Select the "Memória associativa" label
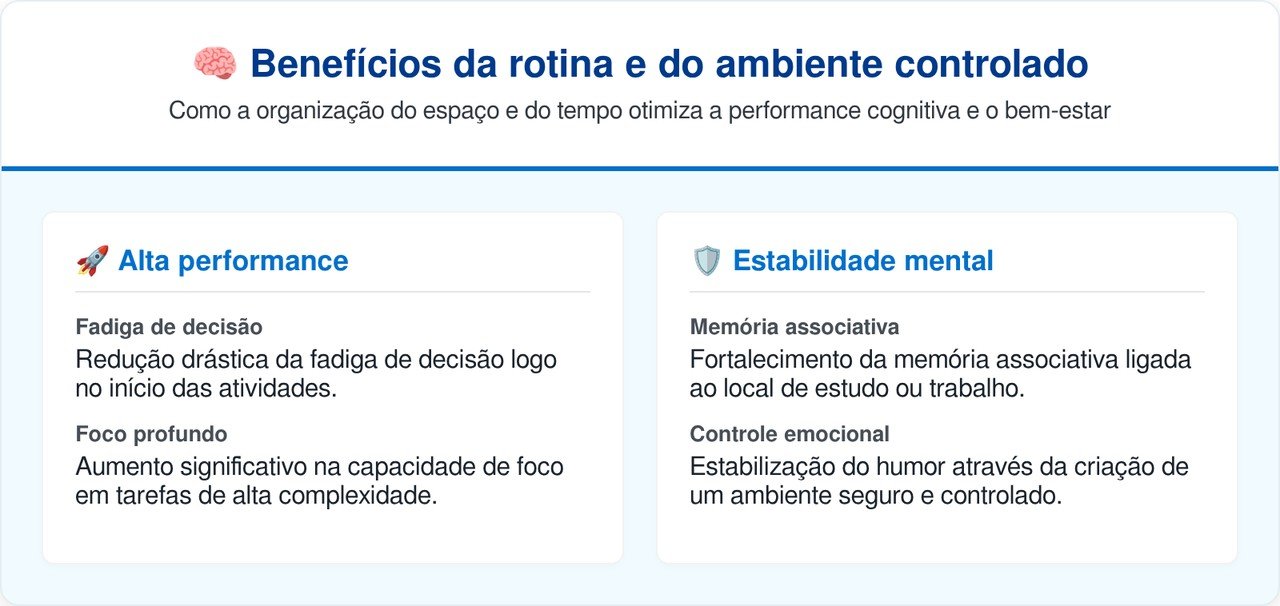The width and height of the screenshot is (1280, 606). 794,327
